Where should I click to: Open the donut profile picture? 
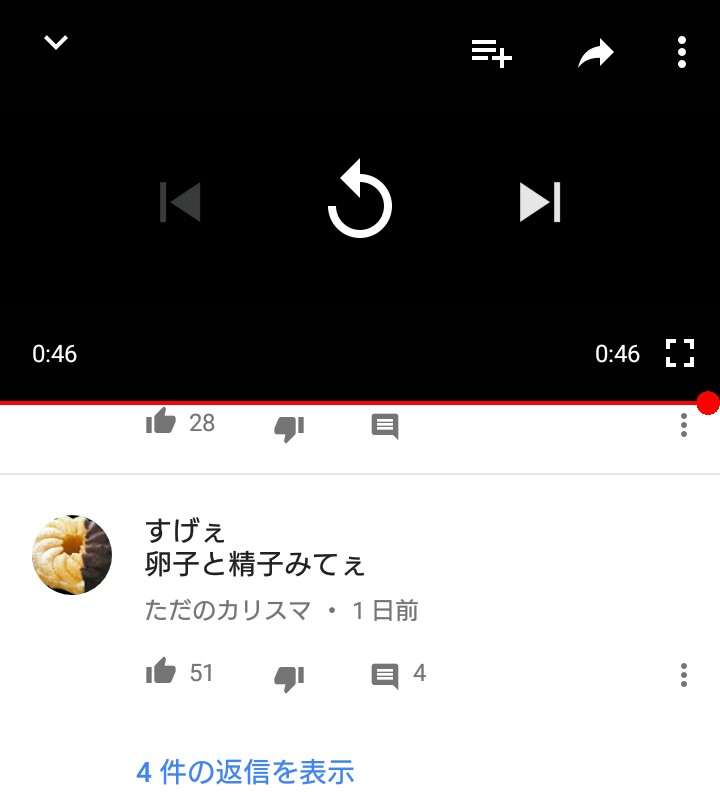72,555
